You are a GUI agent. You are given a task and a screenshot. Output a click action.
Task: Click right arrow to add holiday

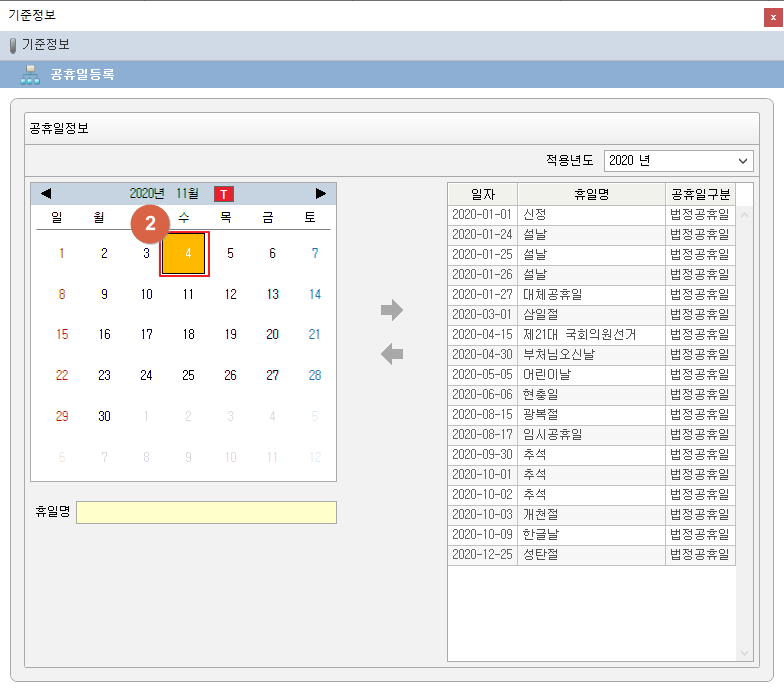[392, 311]
